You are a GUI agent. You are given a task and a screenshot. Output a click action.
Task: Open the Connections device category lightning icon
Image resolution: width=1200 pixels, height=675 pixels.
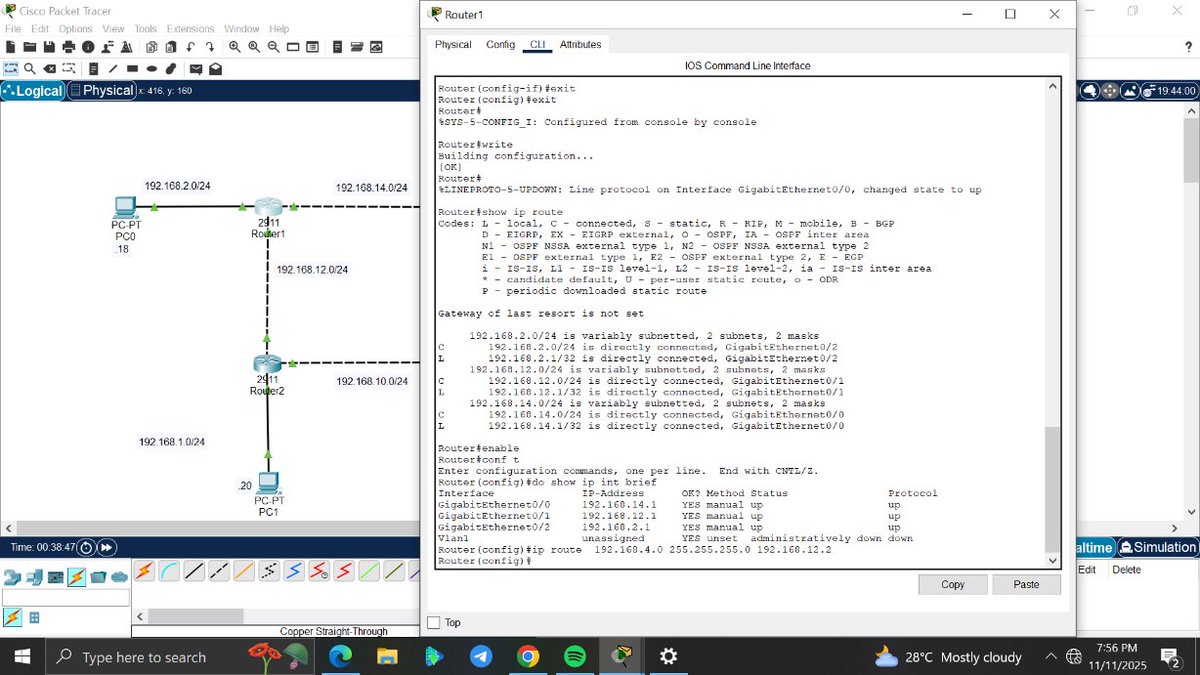click(75, 575)
